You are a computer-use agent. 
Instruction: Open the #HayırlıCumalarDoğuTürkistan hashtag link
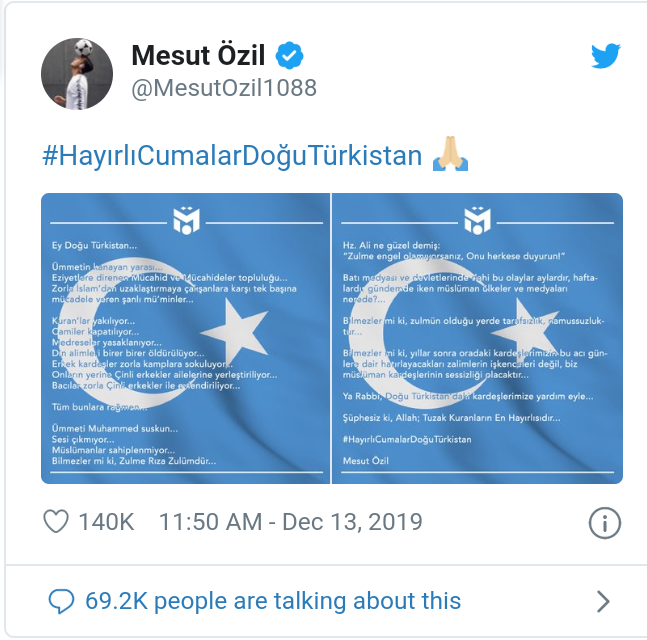pos(232,157)
